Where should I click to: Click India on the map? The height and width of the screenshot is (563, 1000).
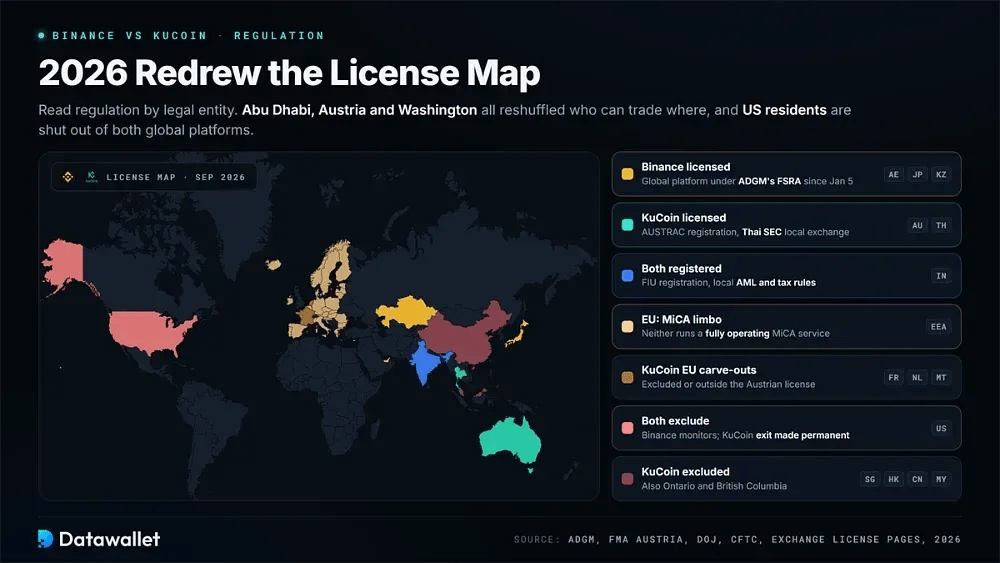click(427, 360)
